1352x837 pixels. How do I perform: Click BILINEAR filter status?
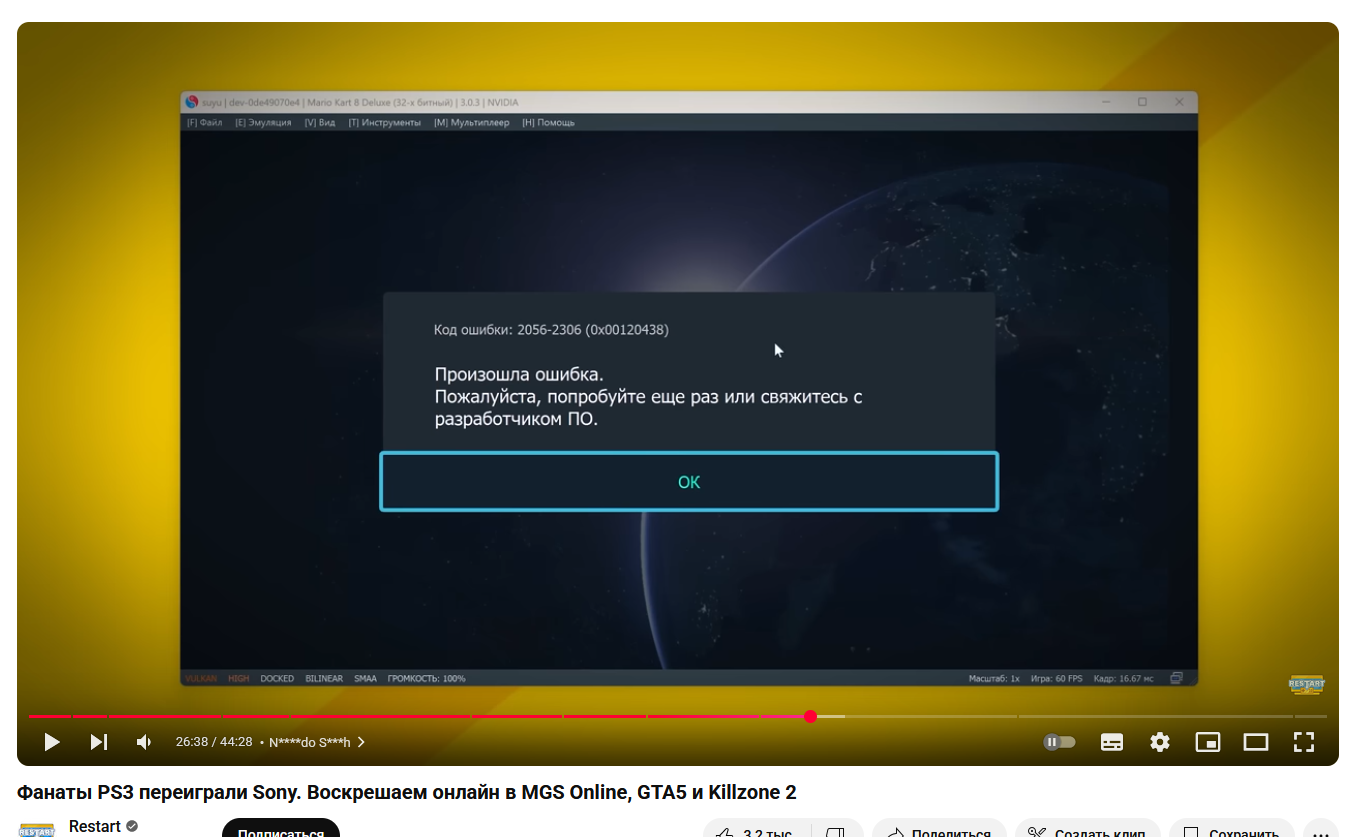tap(324, 678)
